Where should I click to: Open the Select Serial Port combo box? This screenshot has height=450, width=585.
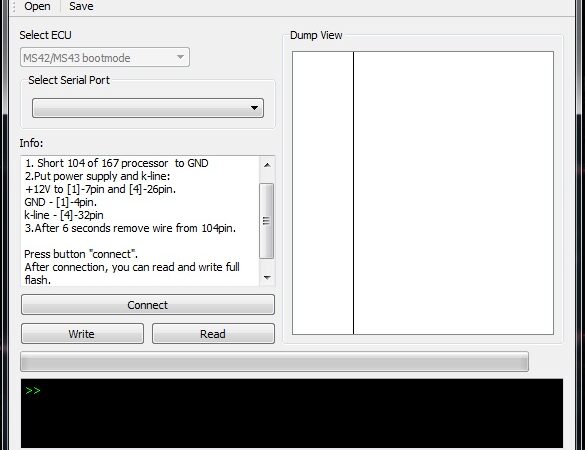click(x=148, y=108)
